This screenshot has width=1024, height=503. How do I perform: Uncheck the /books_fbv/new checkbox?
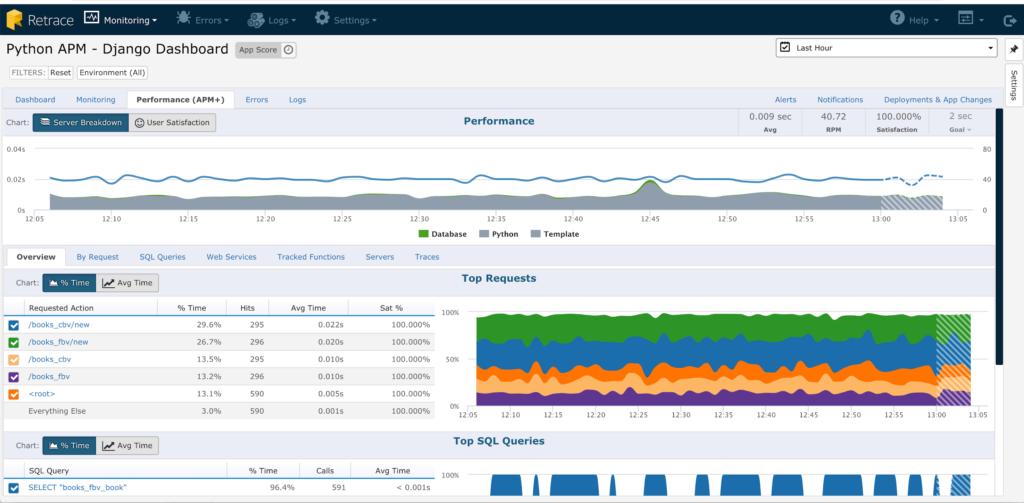click(x=14, y=342)
